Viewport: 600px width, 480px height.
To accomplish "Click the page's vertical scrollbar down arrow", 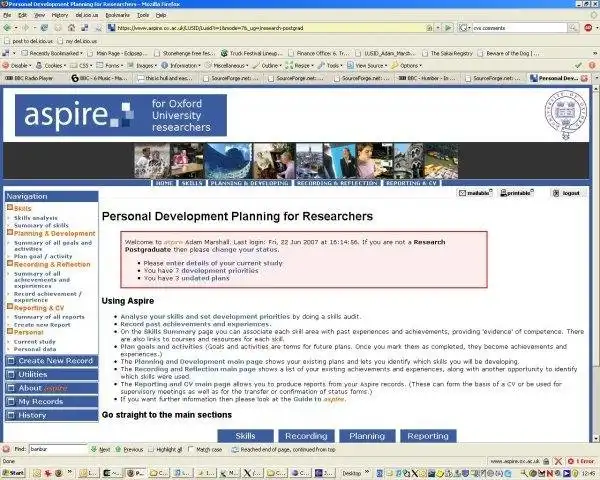I will coord(596,439).
